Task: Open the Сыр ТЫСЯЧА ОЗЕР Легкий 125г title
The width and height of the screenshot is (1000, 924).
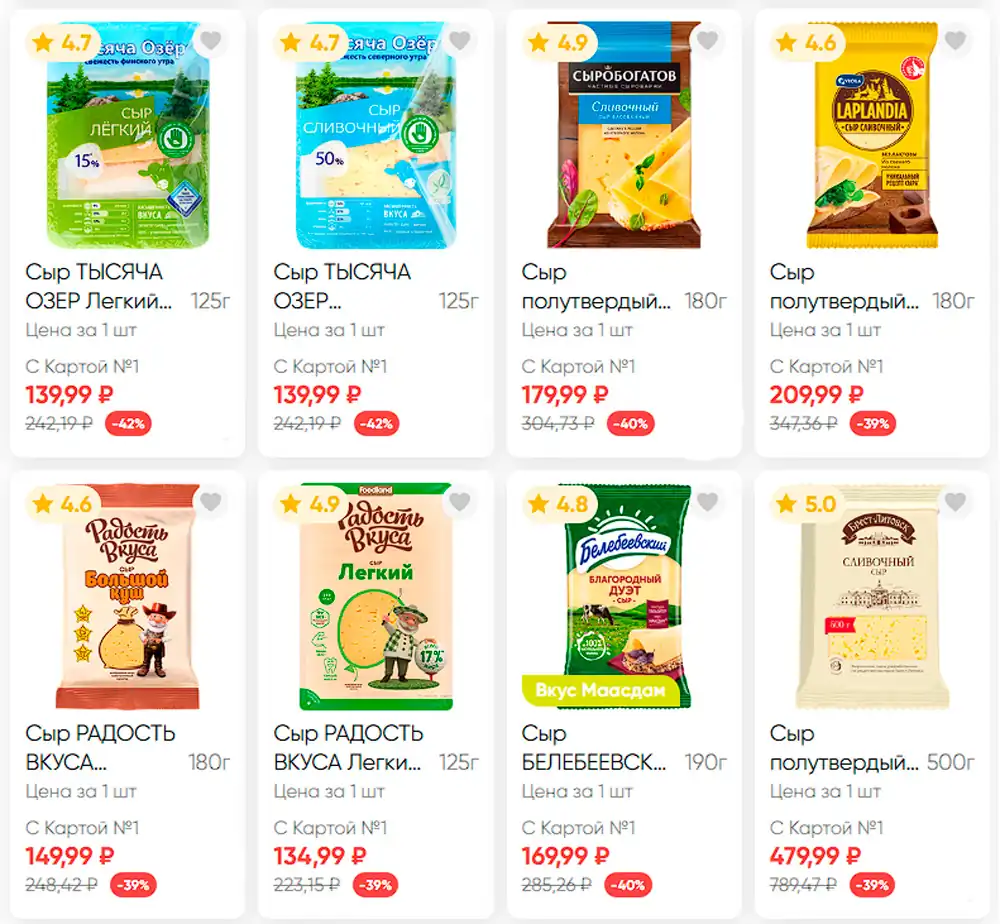Action: tap(128, 286)
